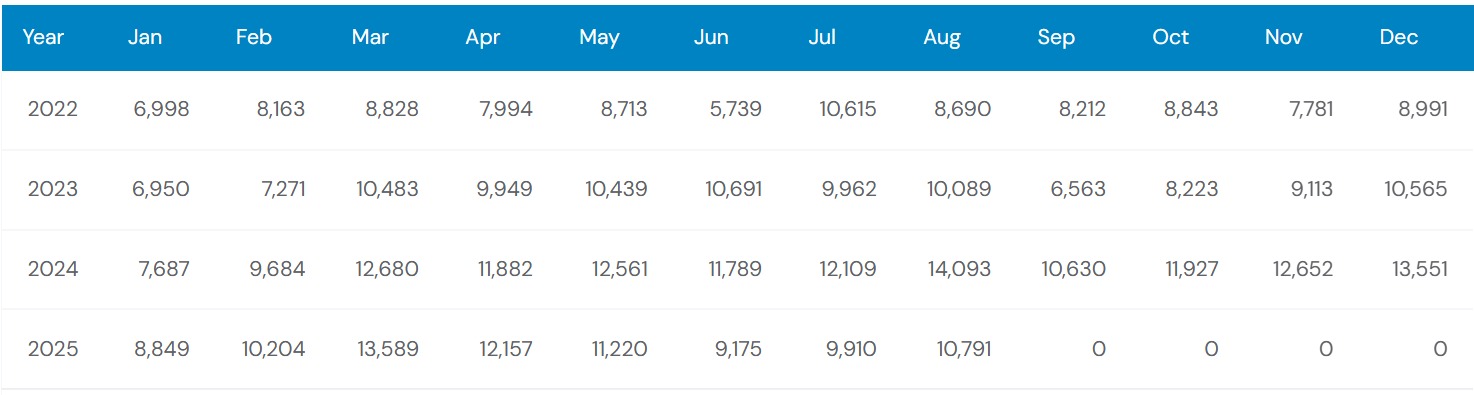
Task: Select the 13,589 cell for Mar 2025
Action: pos(388,349)
